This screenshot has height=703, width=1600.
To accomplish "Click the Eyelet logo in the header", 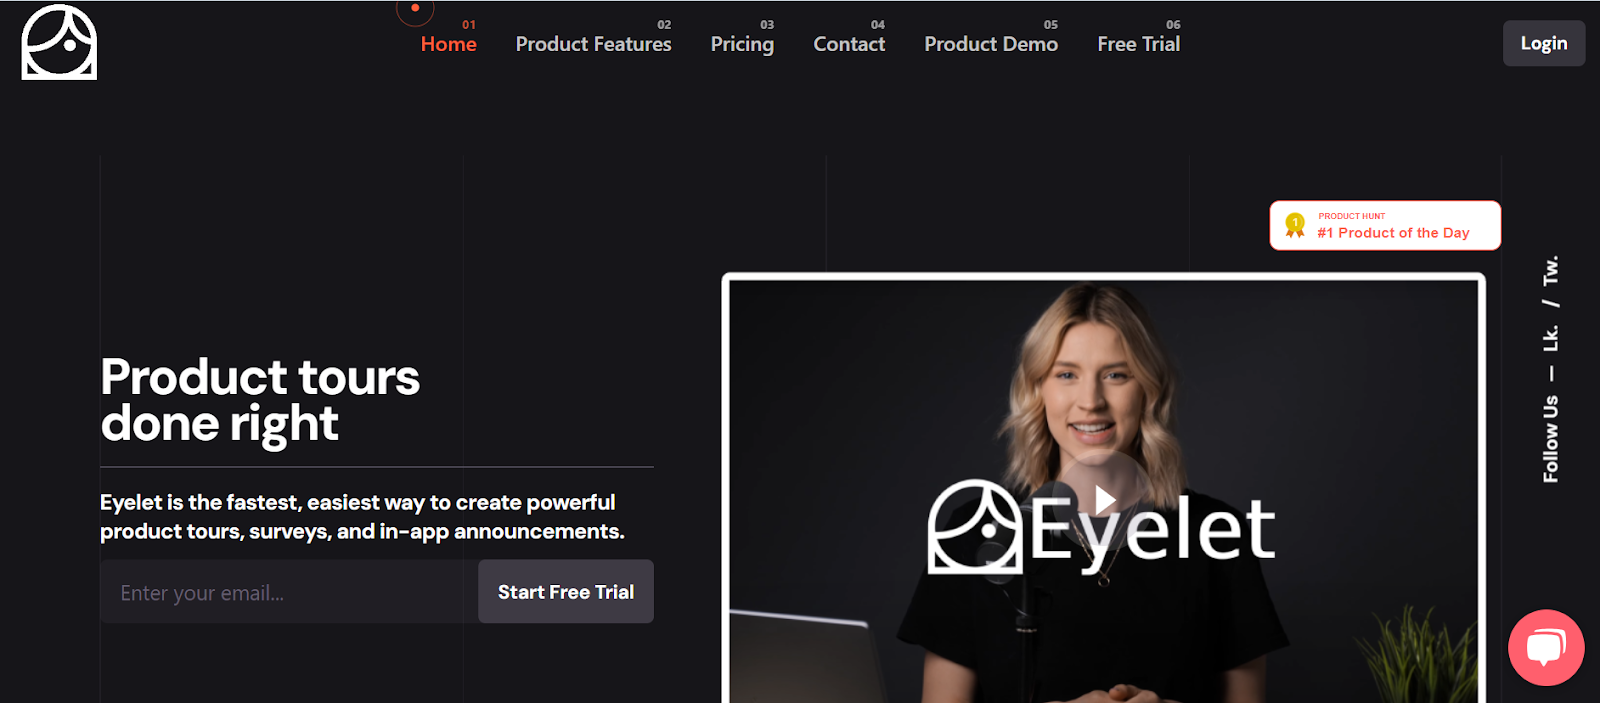I will 59,41.
